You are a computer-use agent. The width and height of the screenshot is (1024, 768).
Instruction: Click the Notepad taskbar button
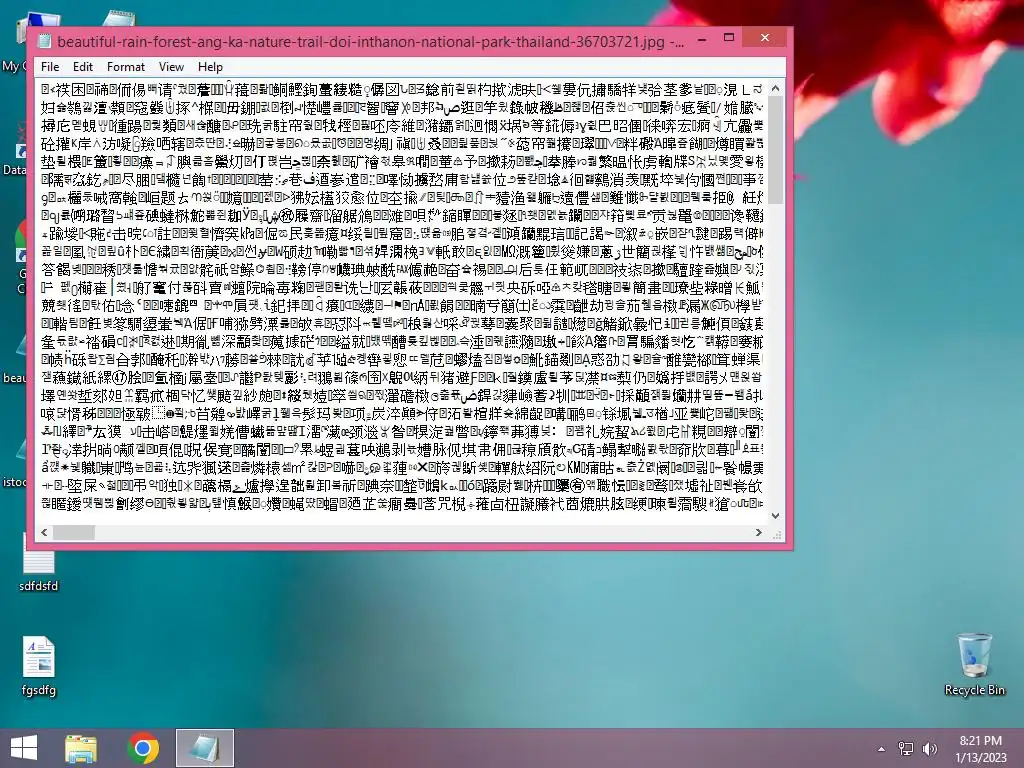(204, 748)
